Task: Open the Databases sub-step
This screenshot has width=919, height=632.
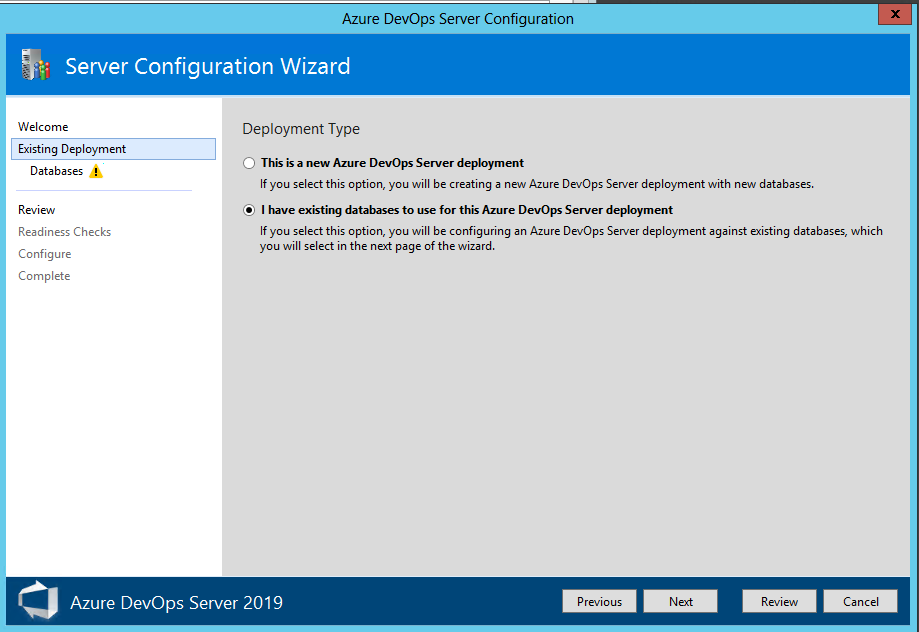Action: click(x=59, y=170)
